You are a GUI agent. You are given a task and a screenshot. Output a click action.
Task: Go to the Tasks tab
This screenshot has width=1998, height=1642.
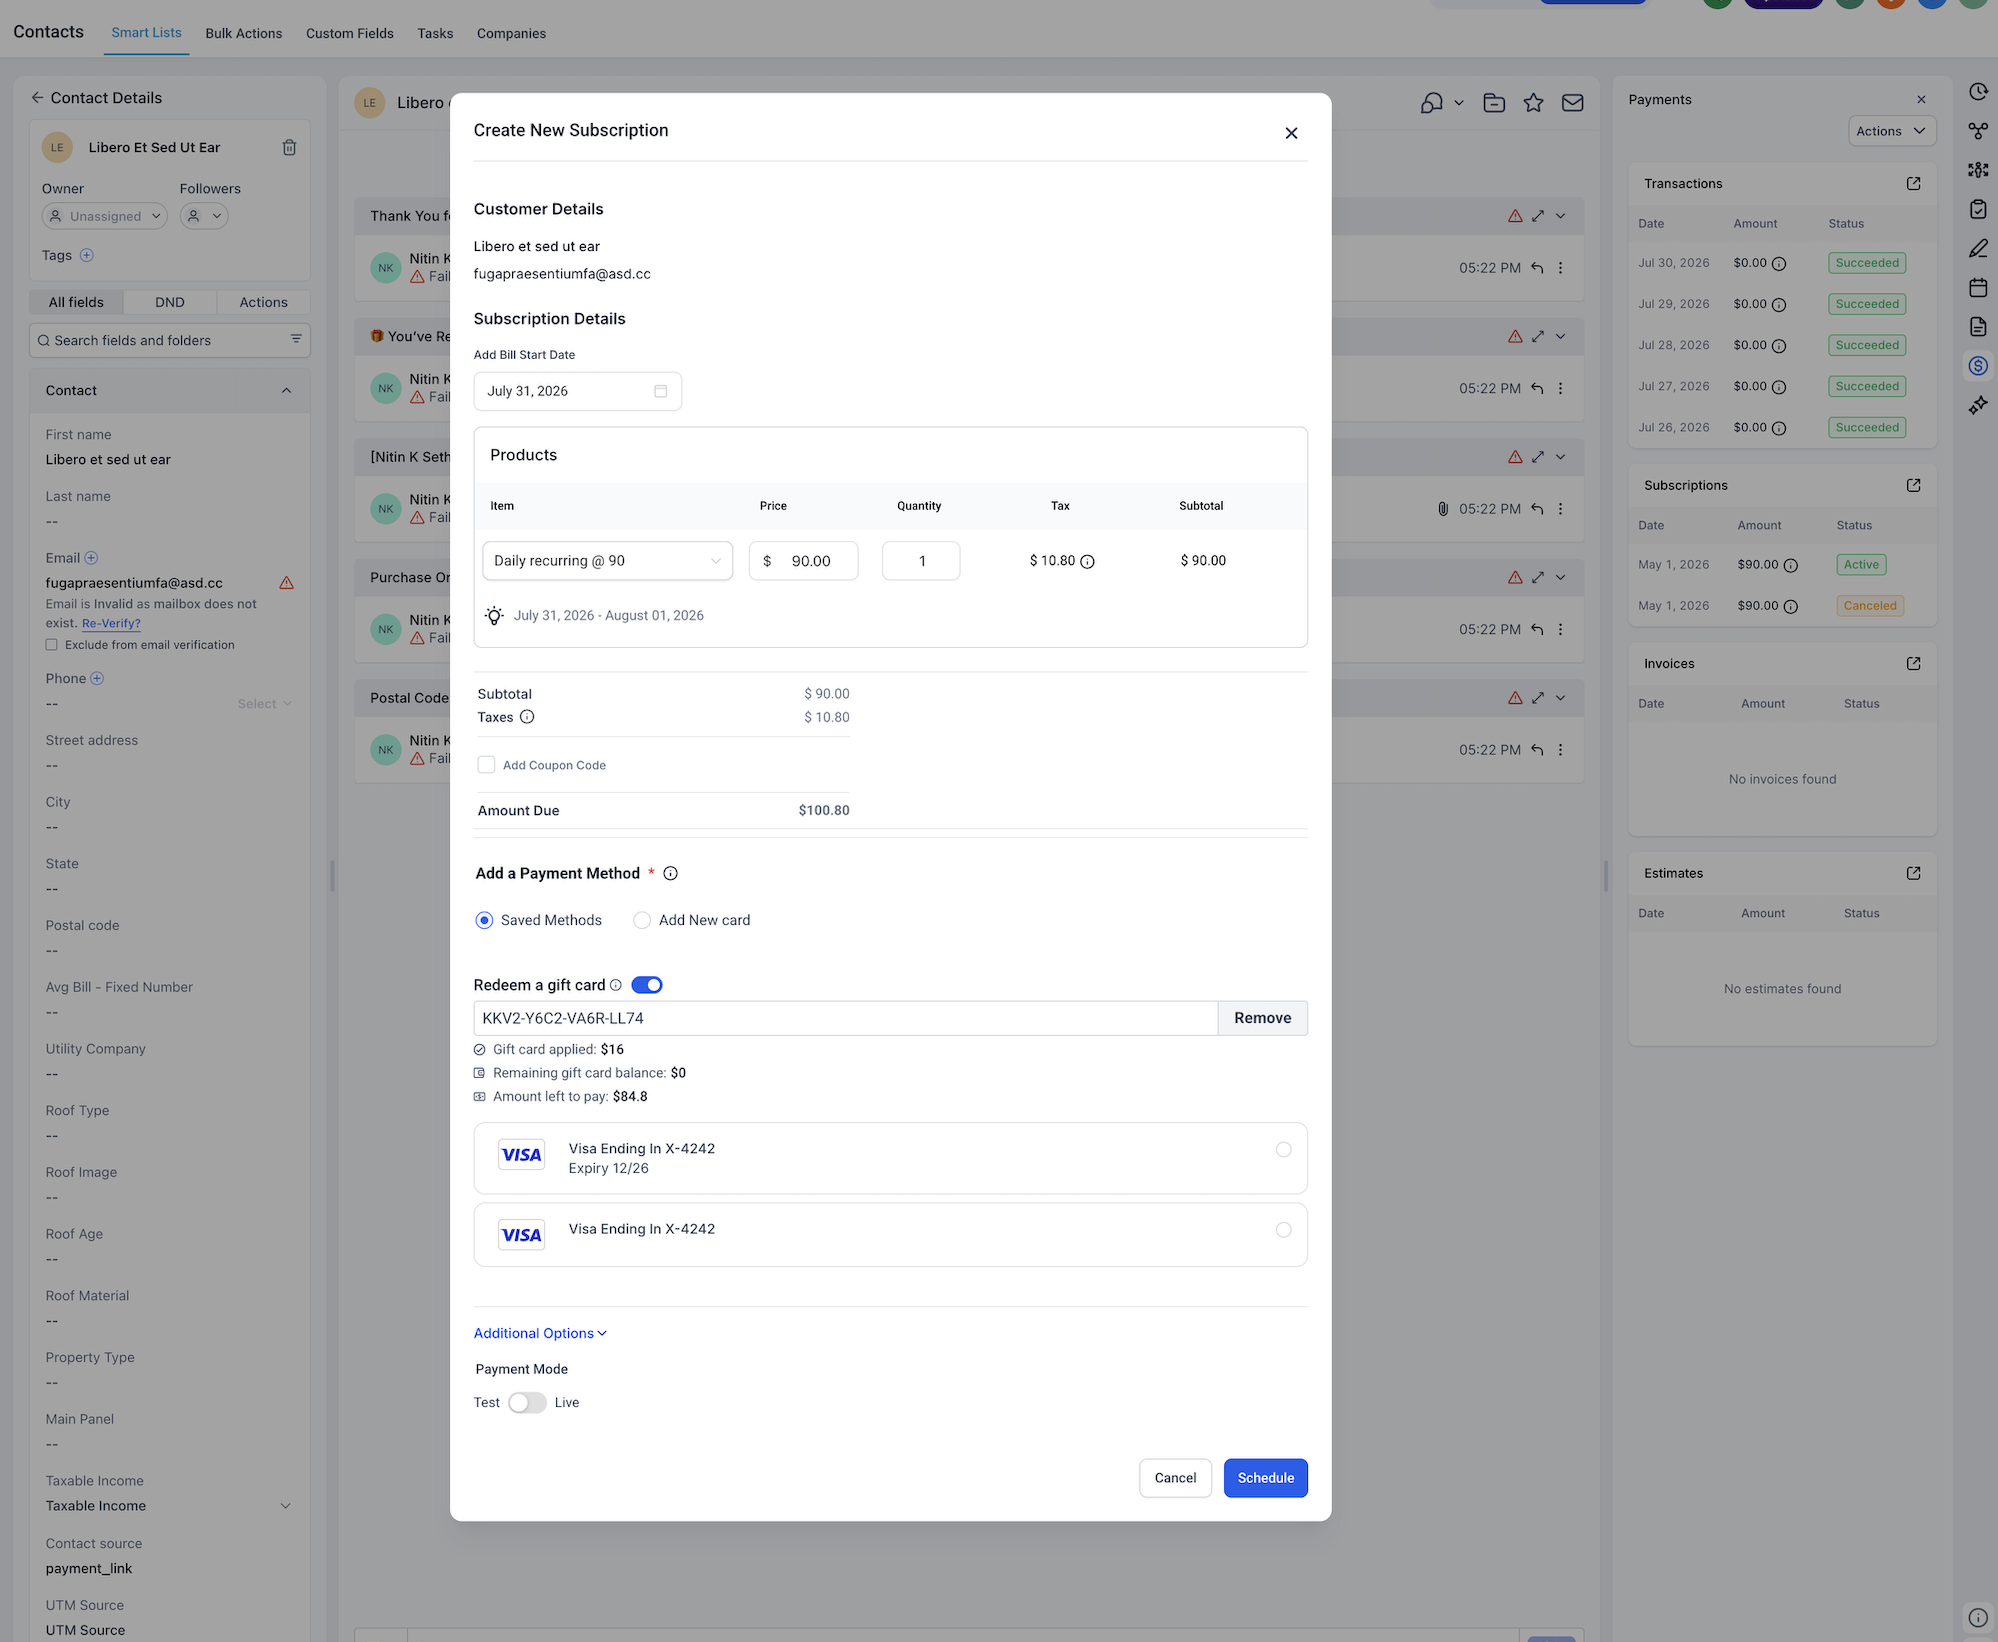click(435, 34)
